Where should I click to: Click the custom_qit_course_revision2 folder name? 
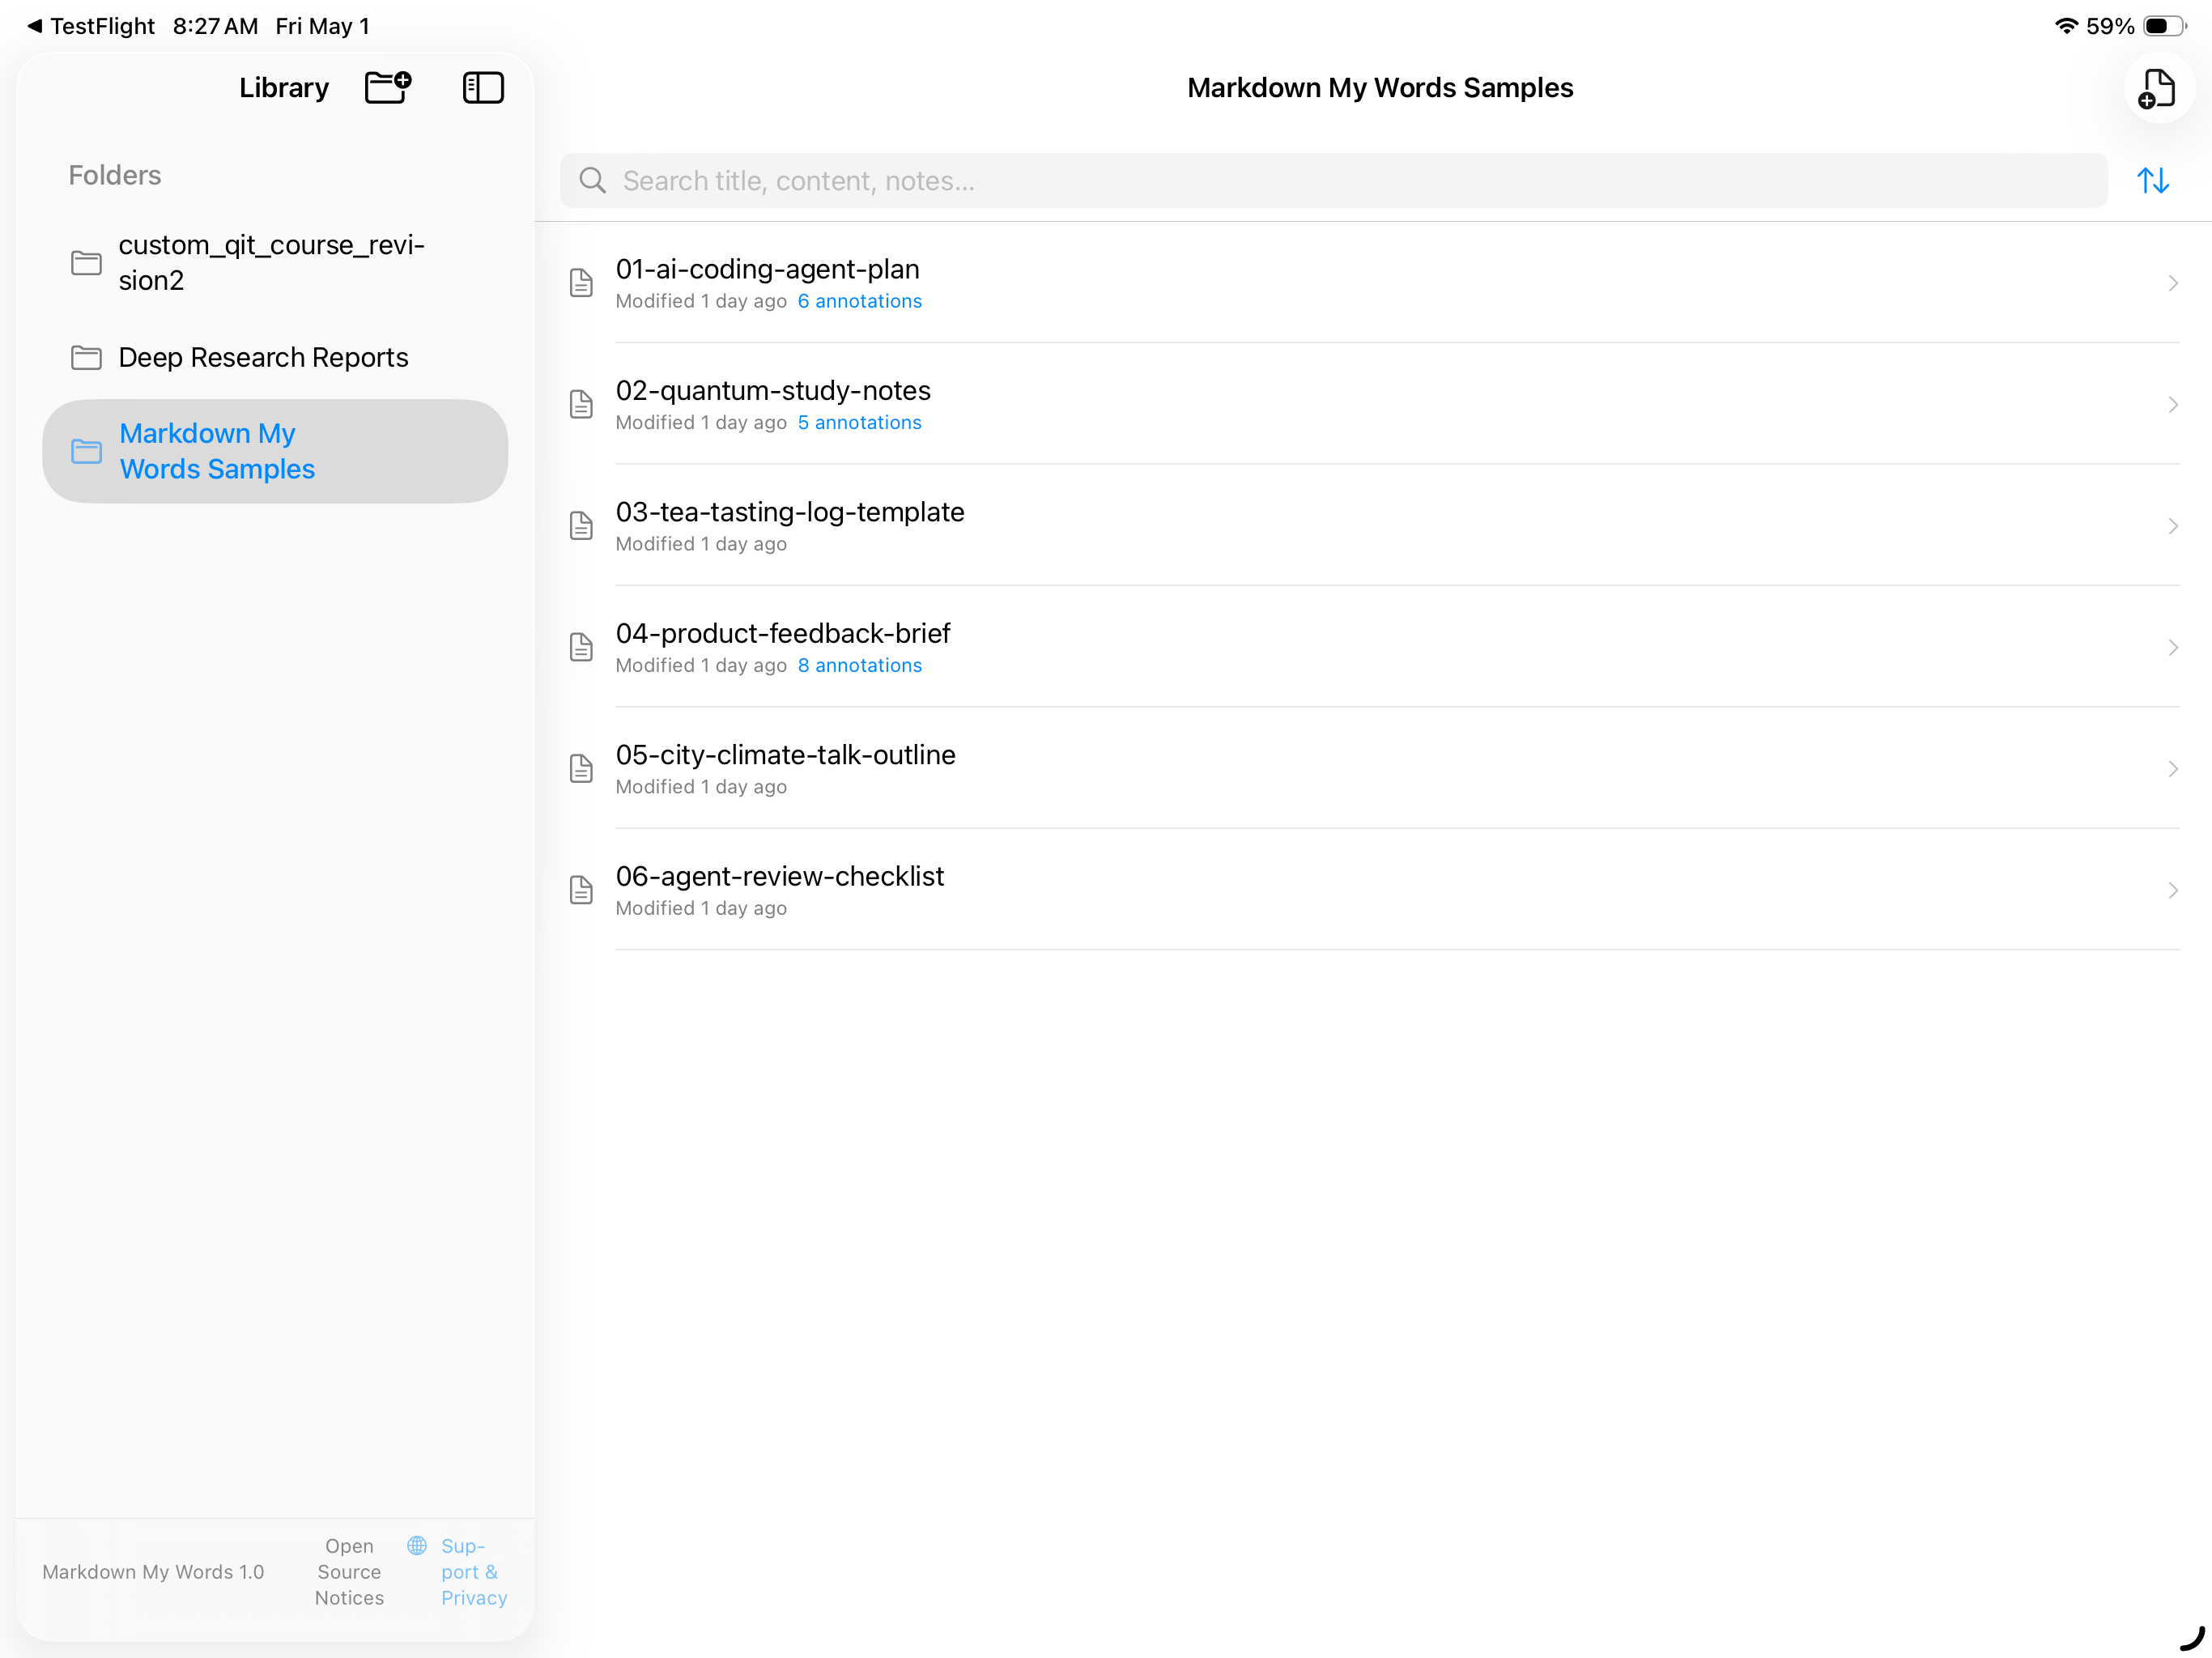pos(272,262)
